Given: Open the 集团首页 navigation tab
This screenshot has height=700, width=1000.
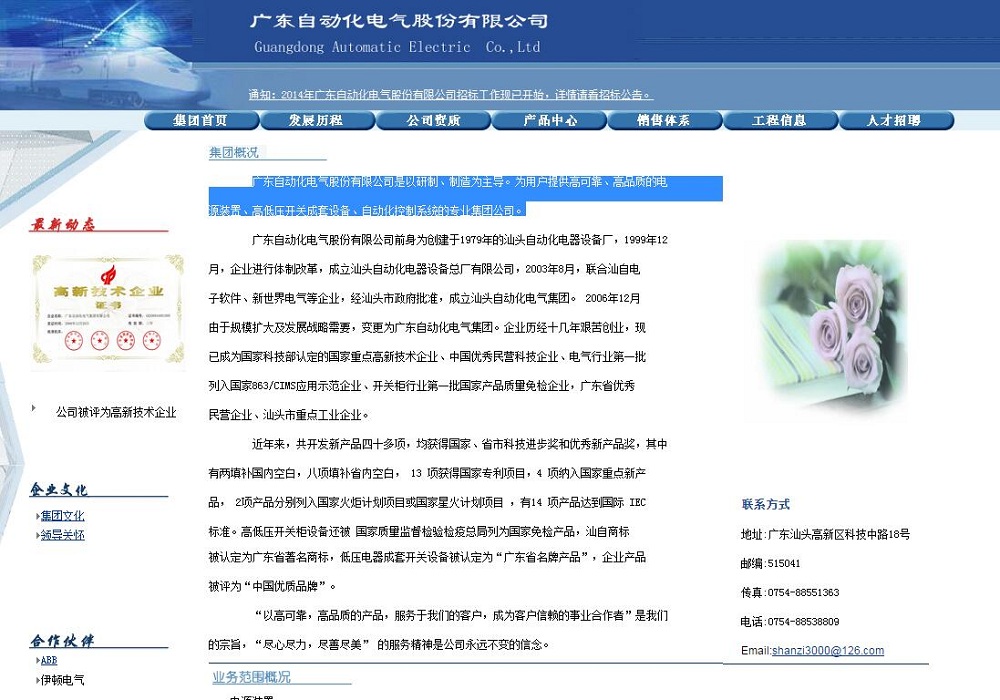Looking at the screenshot, I should point(202,120).
